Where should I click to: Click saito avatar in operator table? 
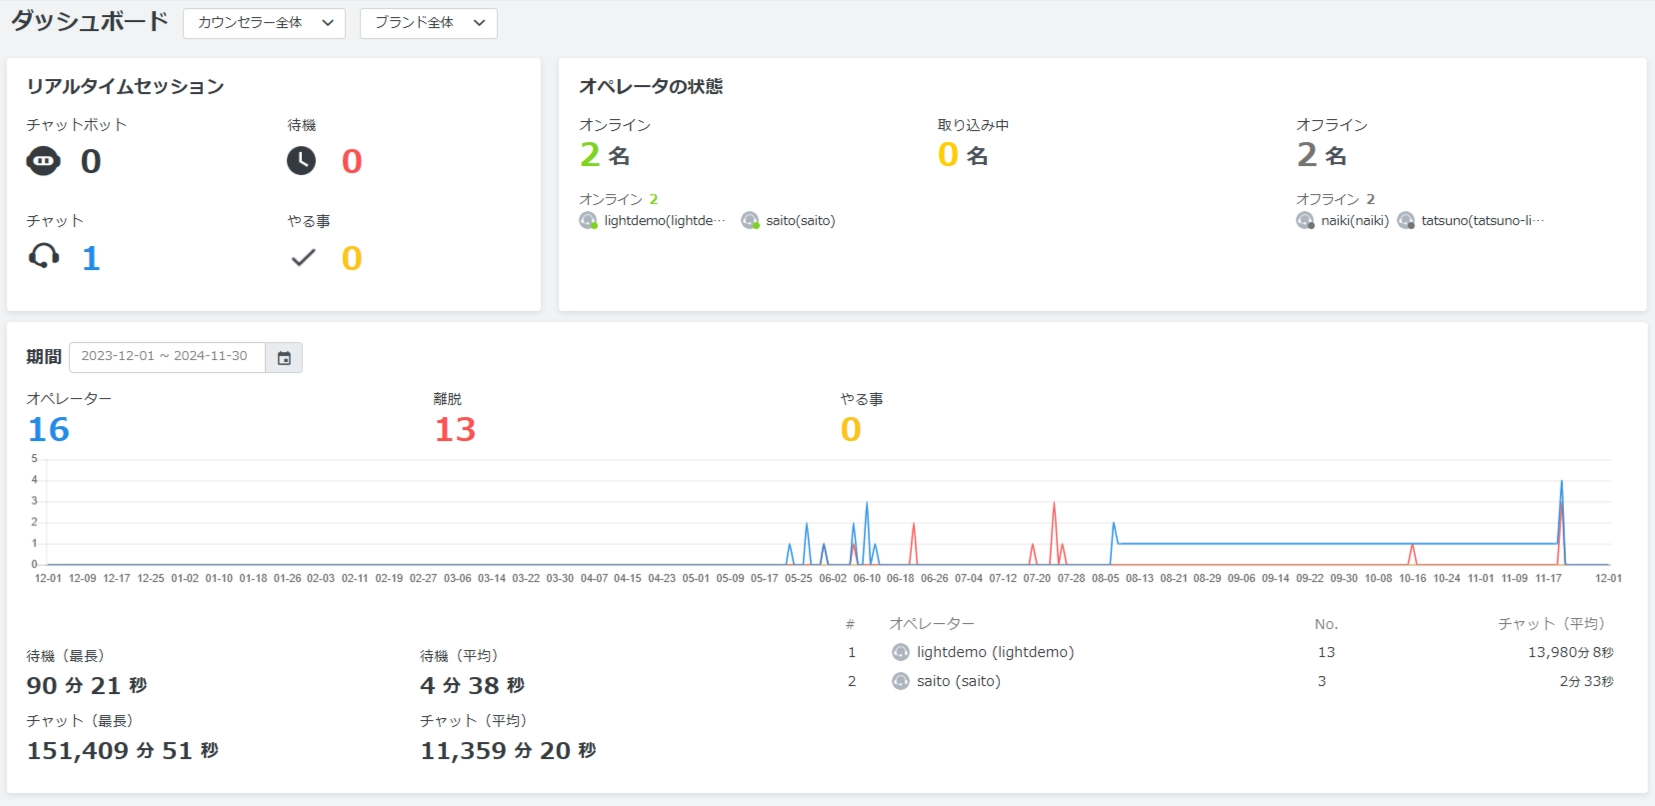900,681
